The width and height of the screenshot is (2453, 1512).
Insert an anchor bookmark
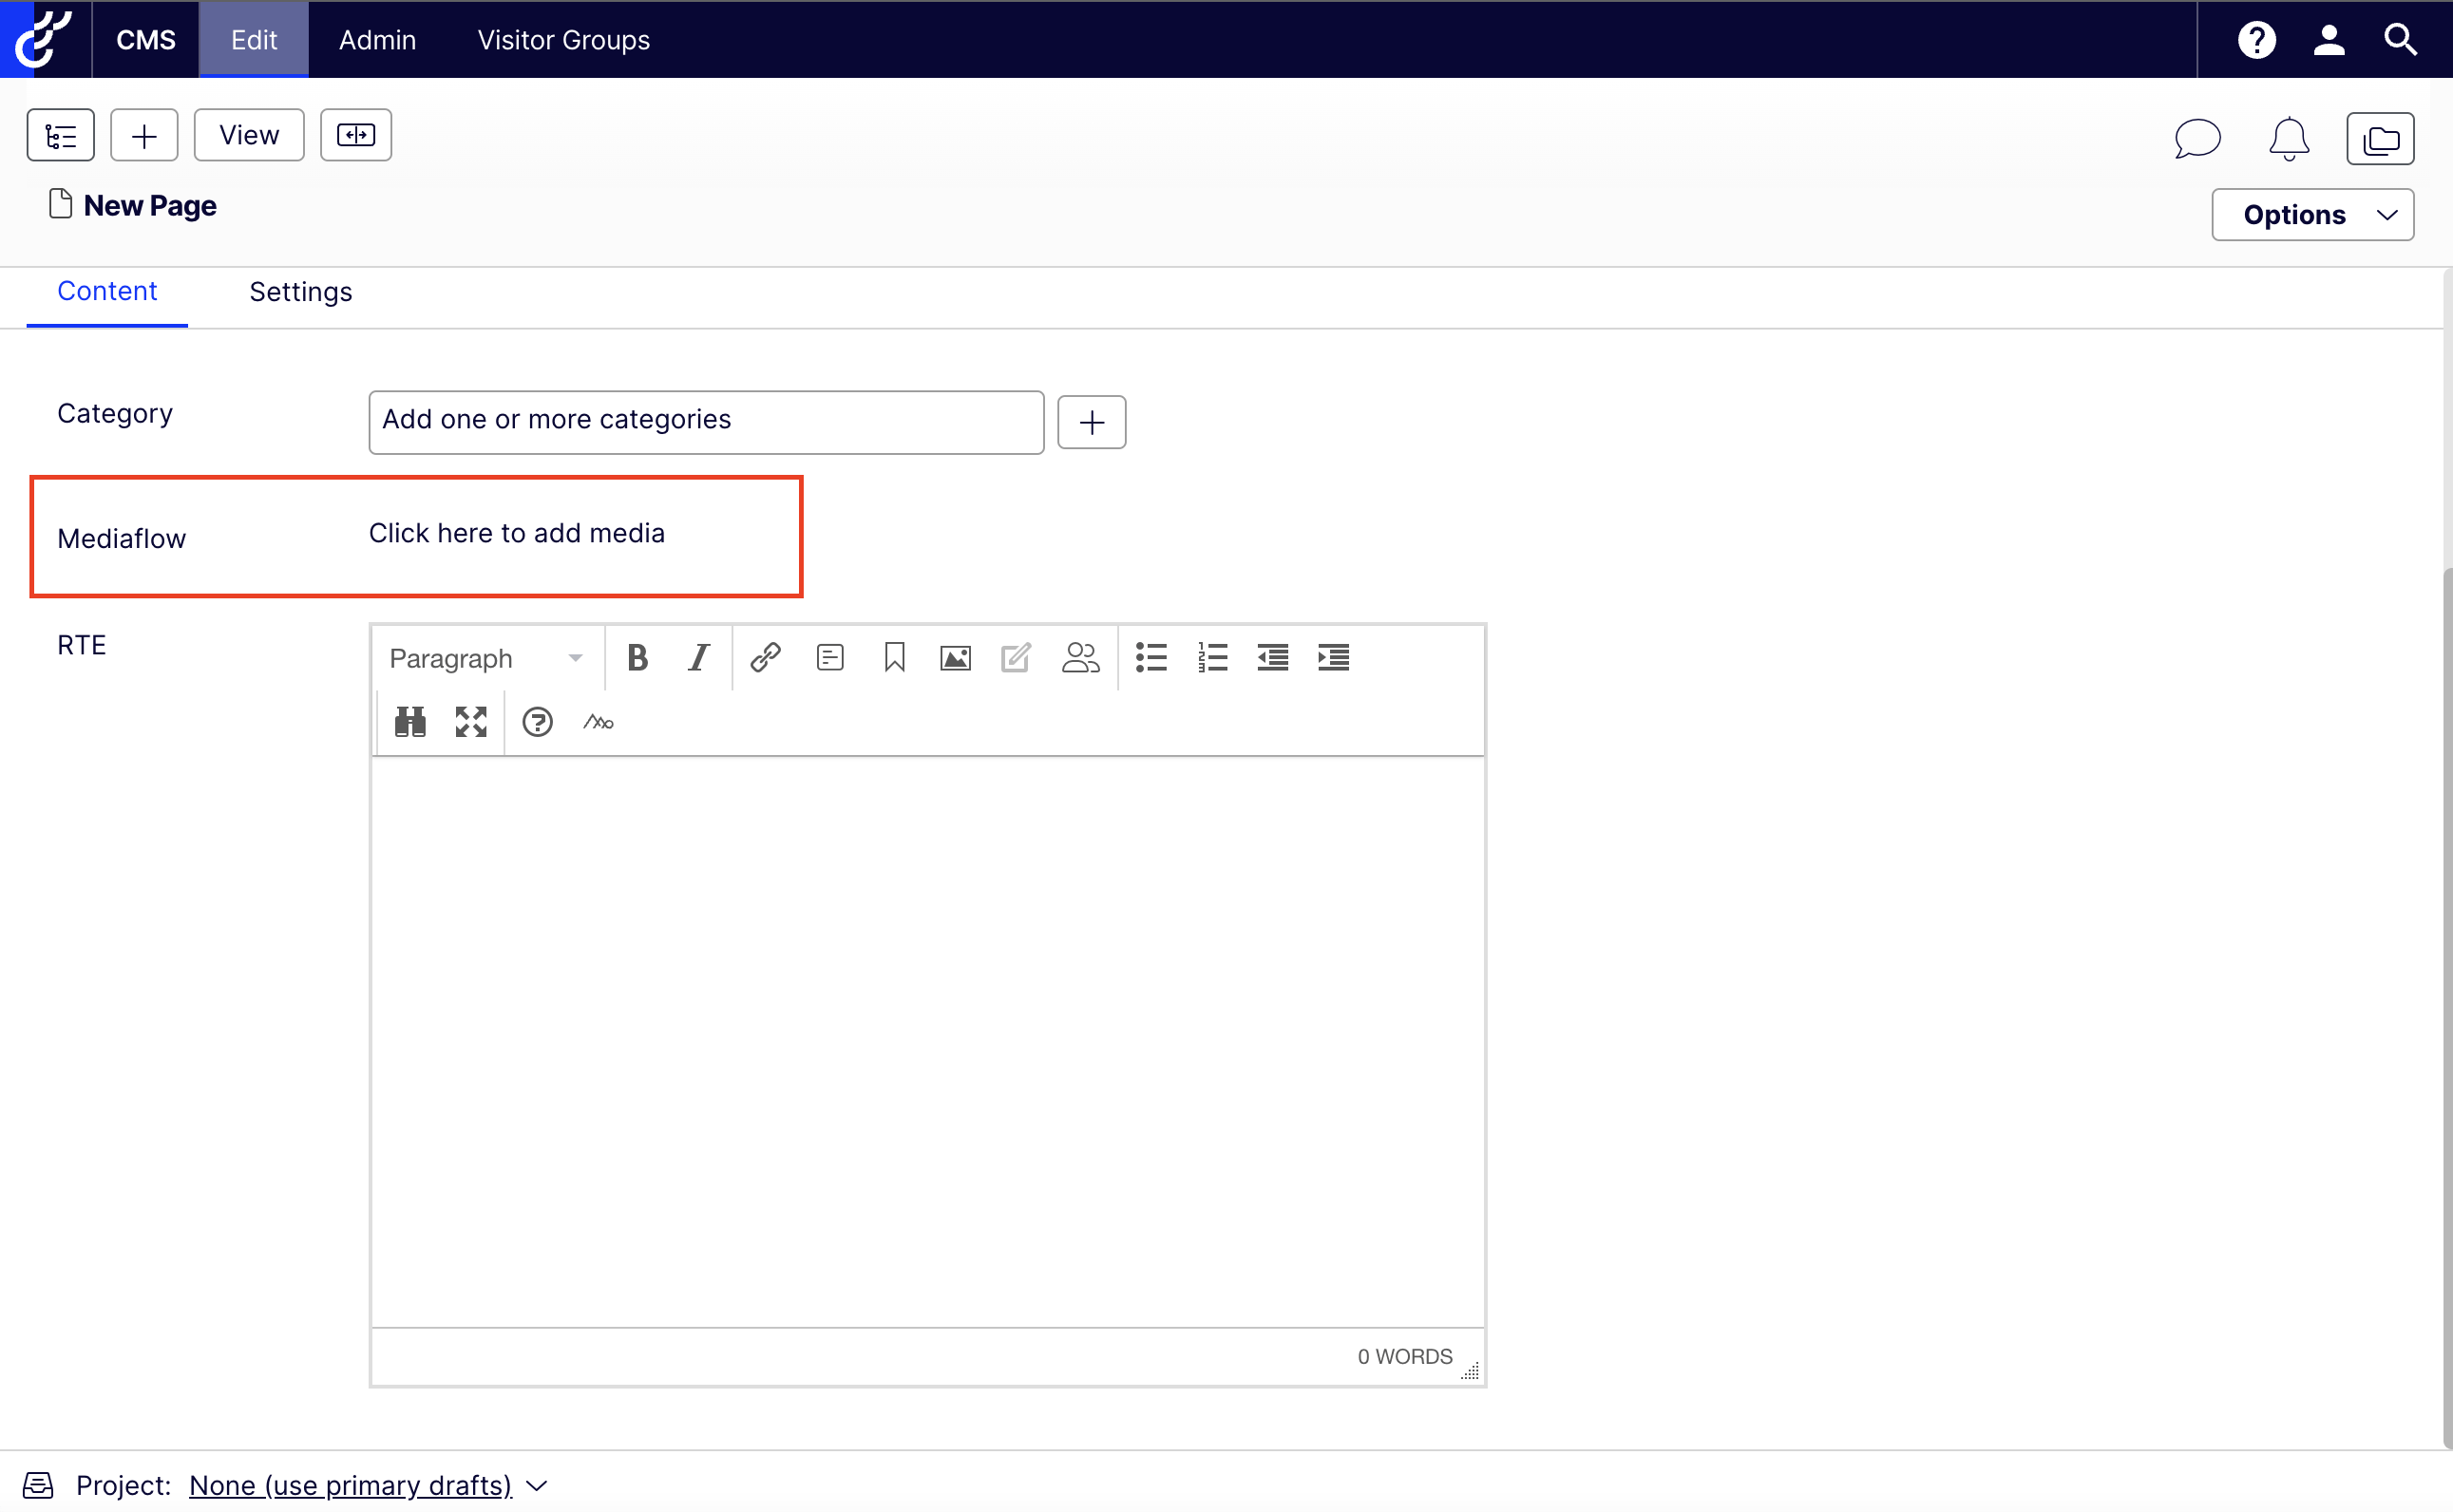click(894, 657)
